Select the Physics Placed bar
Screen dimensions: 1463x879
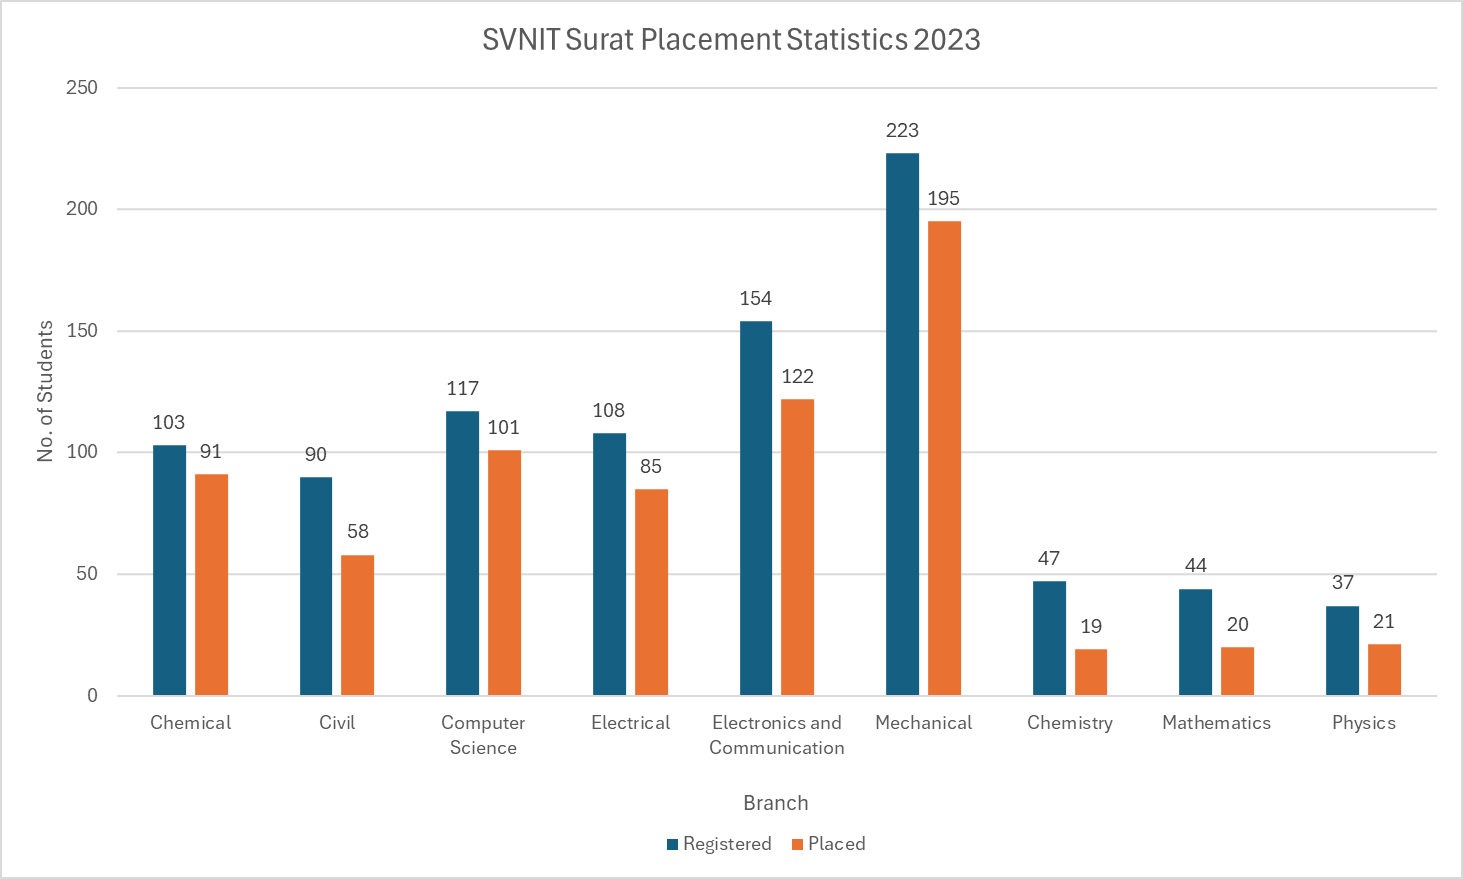tap(1384, 670)
